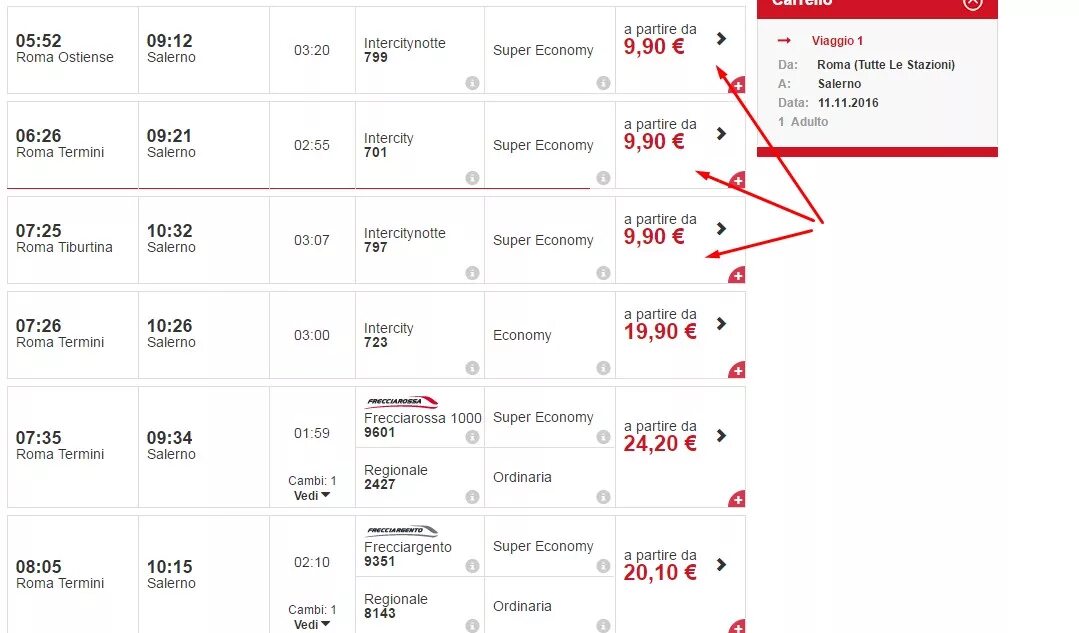
Task: Click info icon beside Intercity 701
Action: pyautogui.click(x=472, y=178)
